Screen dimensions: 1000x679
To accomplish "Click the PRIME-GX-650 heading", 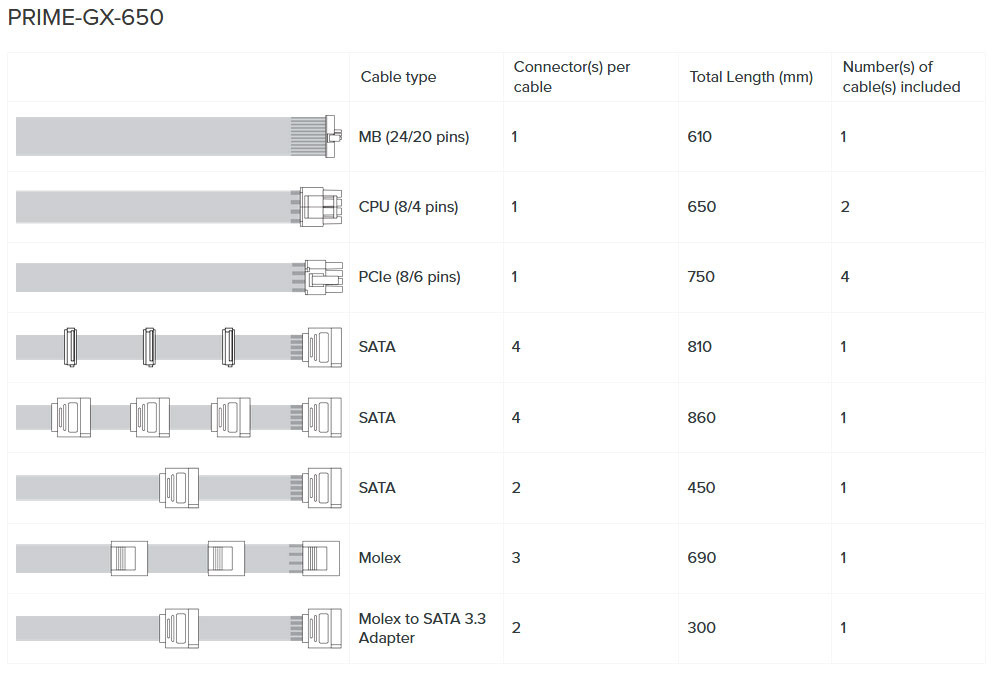I will [x=85, y=18].
